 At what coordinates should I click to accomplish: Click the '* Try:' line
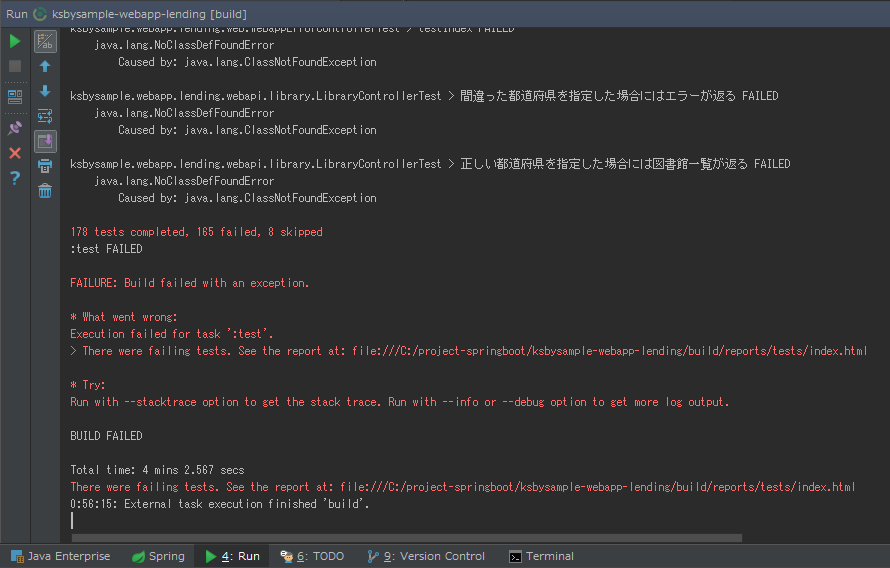click(87, 385)
